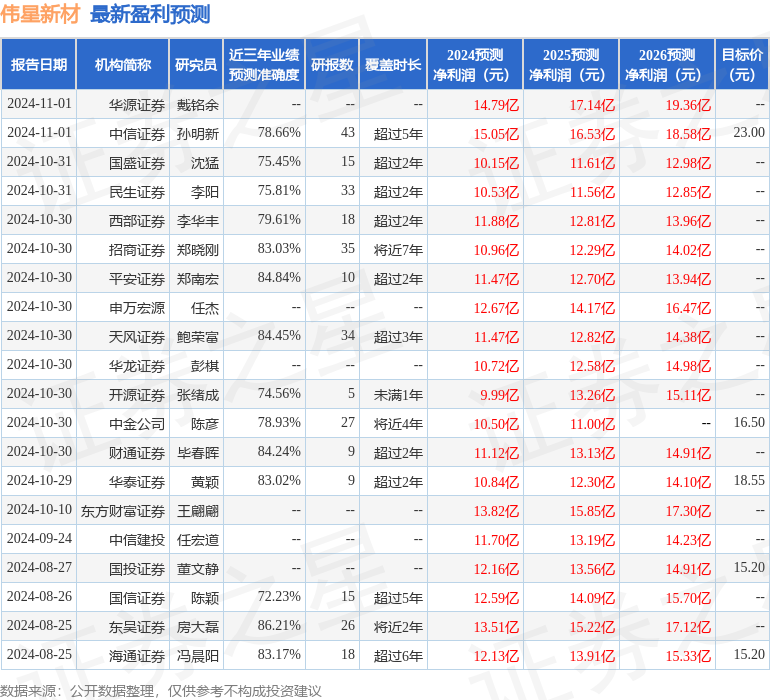
Task: Click the 23.00 target price value
Action: tap(749, 132)
